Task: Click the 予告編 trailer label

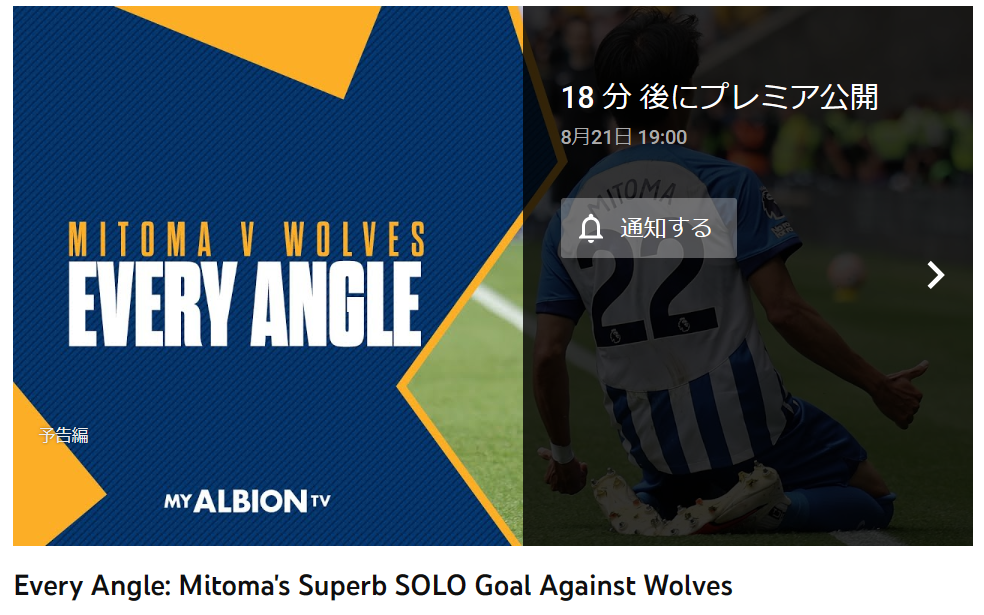Action: (x=63, y=435)
